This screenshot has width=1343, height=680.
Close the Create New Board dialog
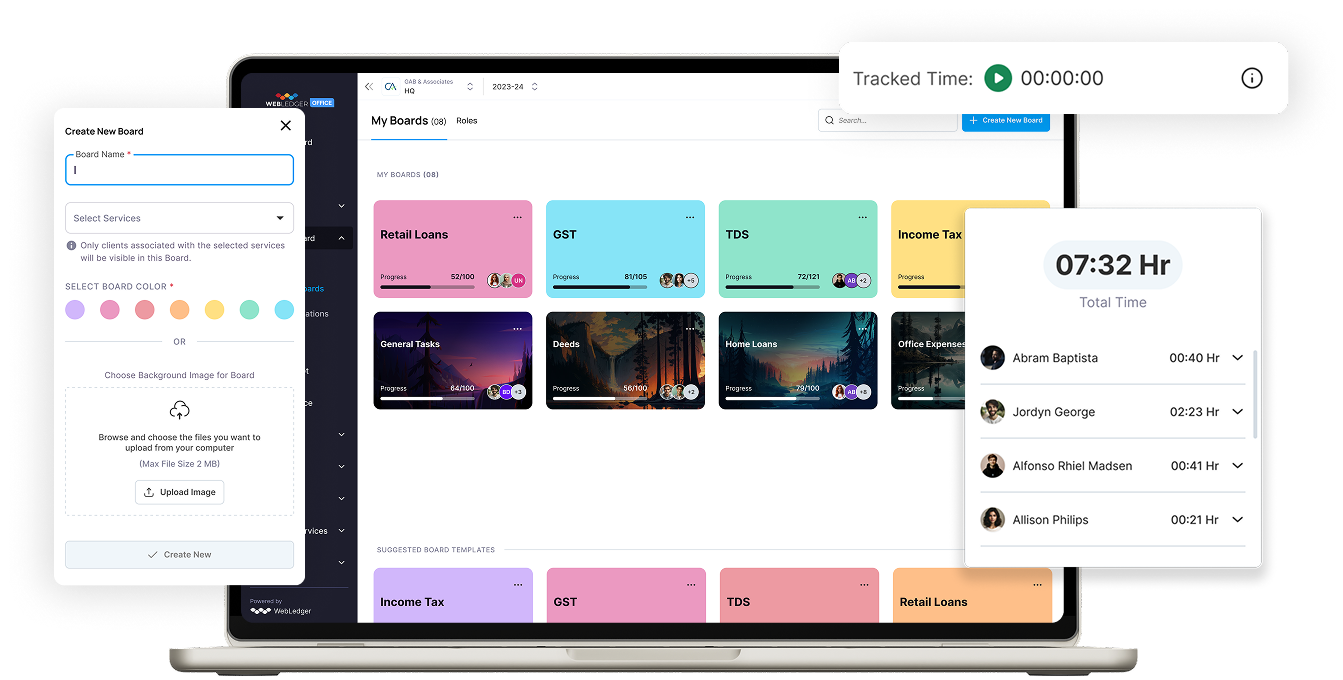click(x=285, y=126)
